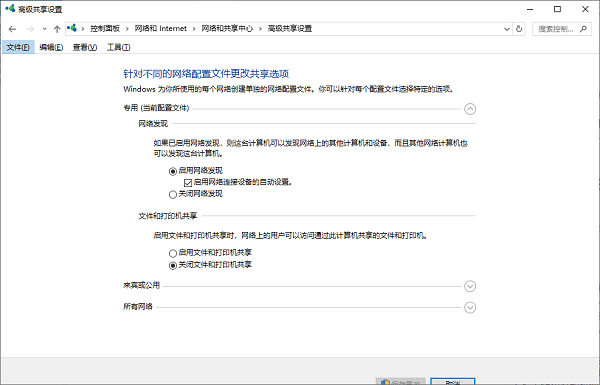Click the search control panel box
The height and width of the screenshot is (385, 600).
(x=562, y=29)
